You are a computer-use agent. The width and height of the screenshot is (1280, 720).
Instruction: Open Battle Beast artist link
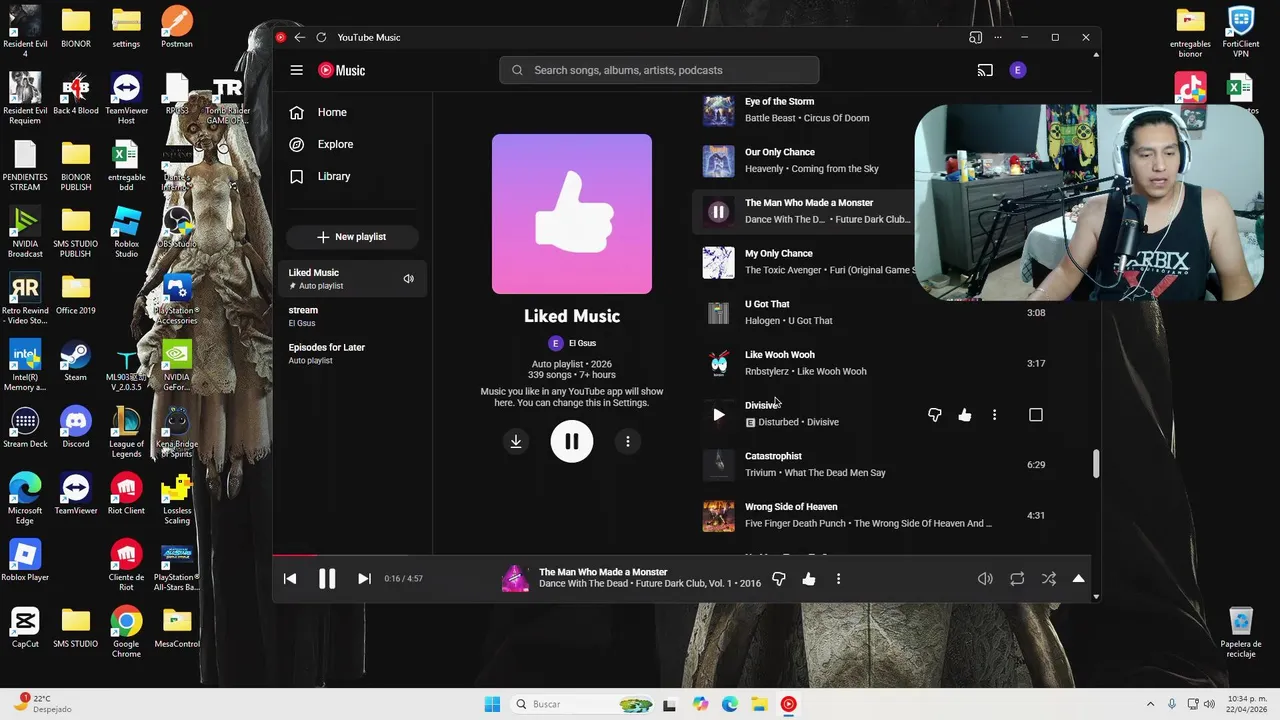pyautogui.click(x=773, y=118)
